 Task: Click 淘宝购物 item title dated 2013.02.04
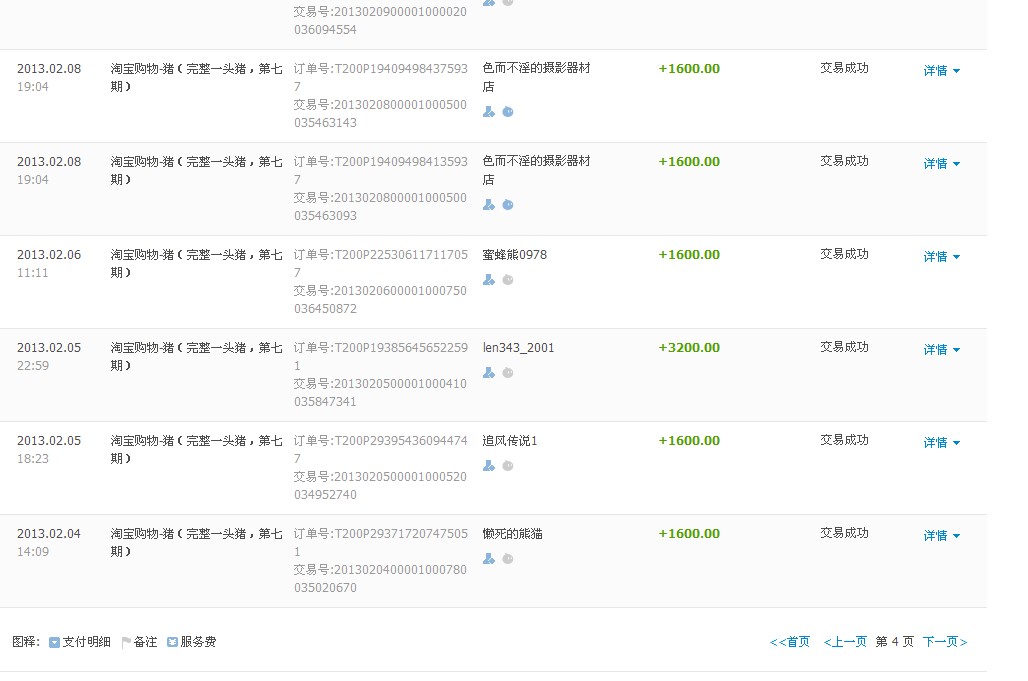pos(196,542)
